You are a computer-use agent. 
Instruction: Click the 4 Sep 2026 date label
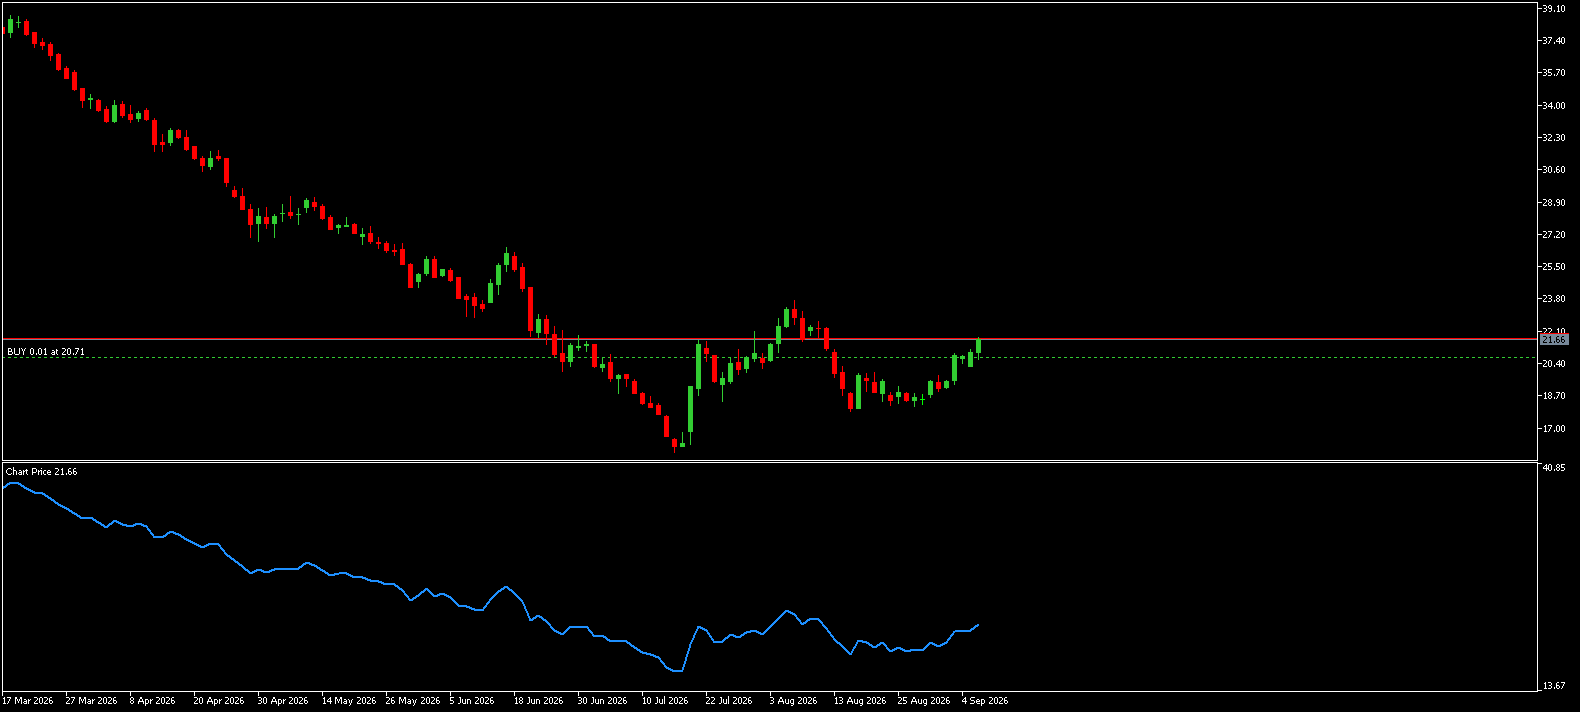point(985,701)
